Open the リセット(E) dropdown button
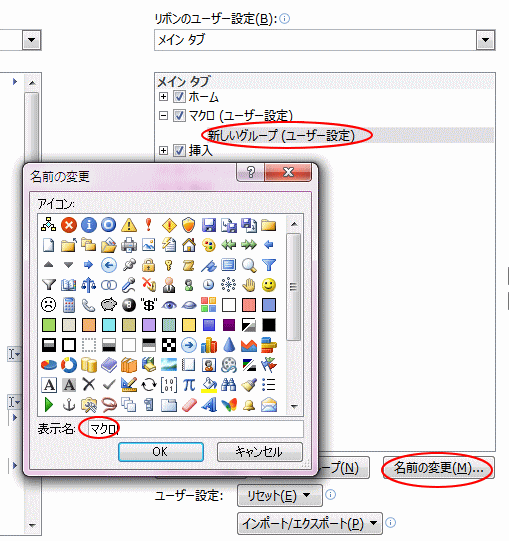The width and height of the screenshot is (509, 541). click(x=280, y=495)
